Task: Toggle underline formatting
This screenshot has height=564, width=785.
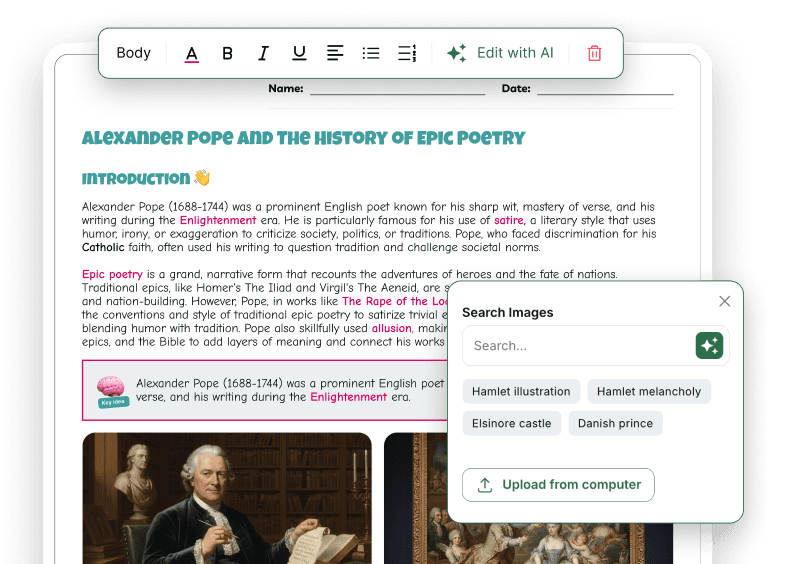Action: [x=299, y=53]
